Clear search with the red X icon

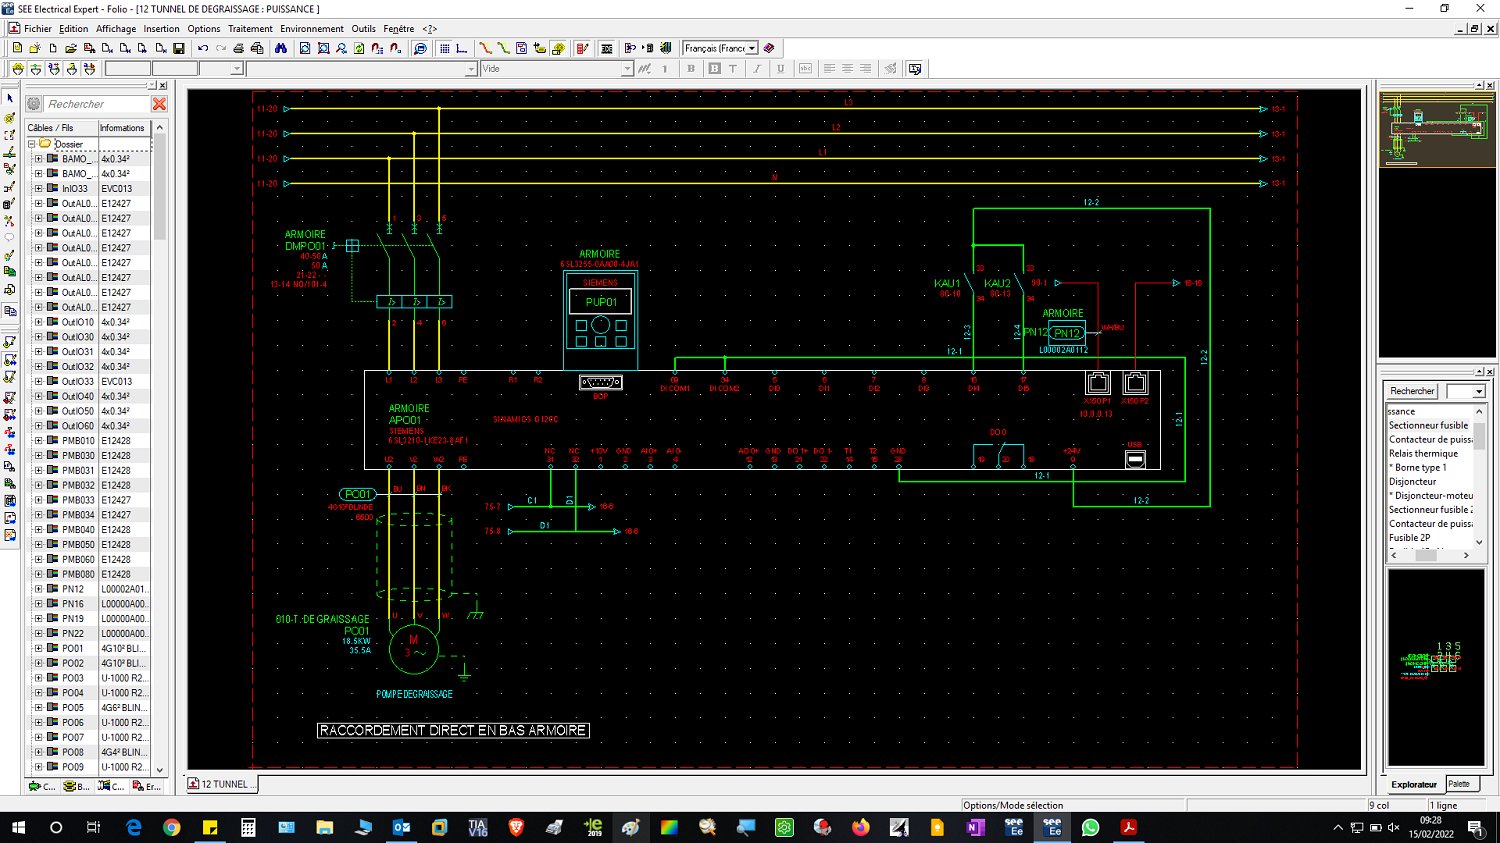point(159,104)
